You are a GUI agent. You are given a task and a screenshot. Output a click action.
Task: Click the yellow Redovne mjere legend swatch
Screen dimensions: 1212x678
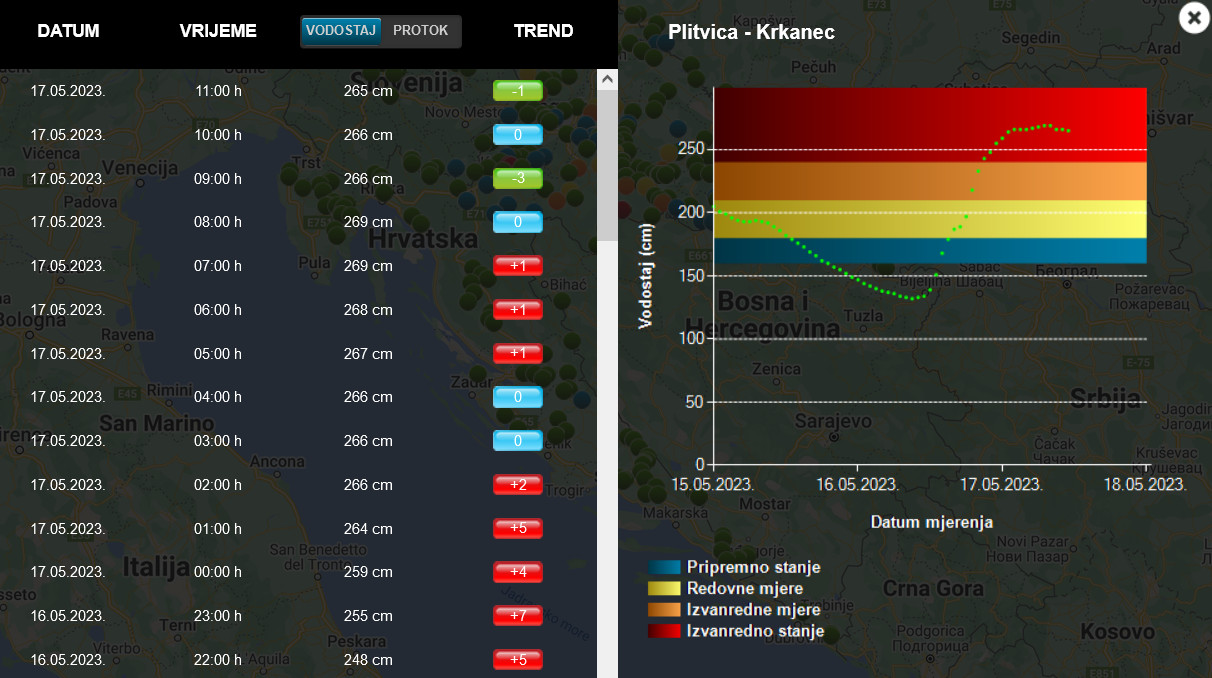click(664, 589)
